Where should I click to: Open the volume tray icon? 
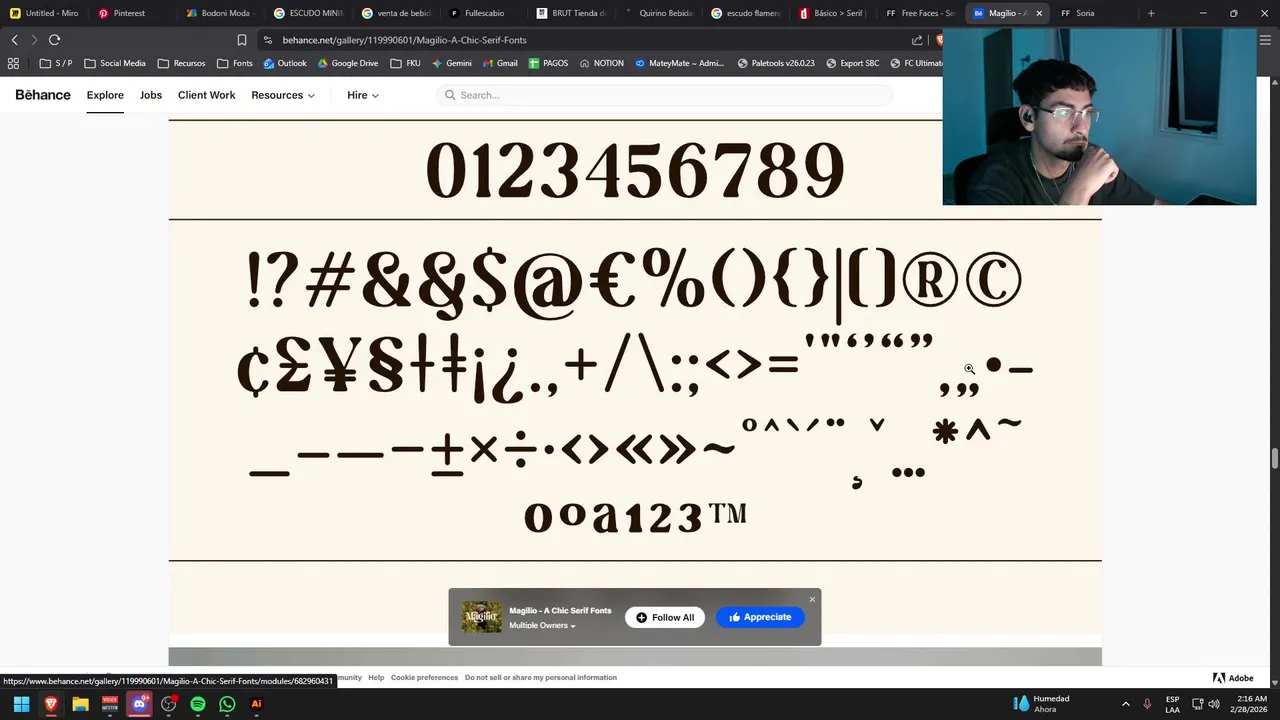point(1214,704)
